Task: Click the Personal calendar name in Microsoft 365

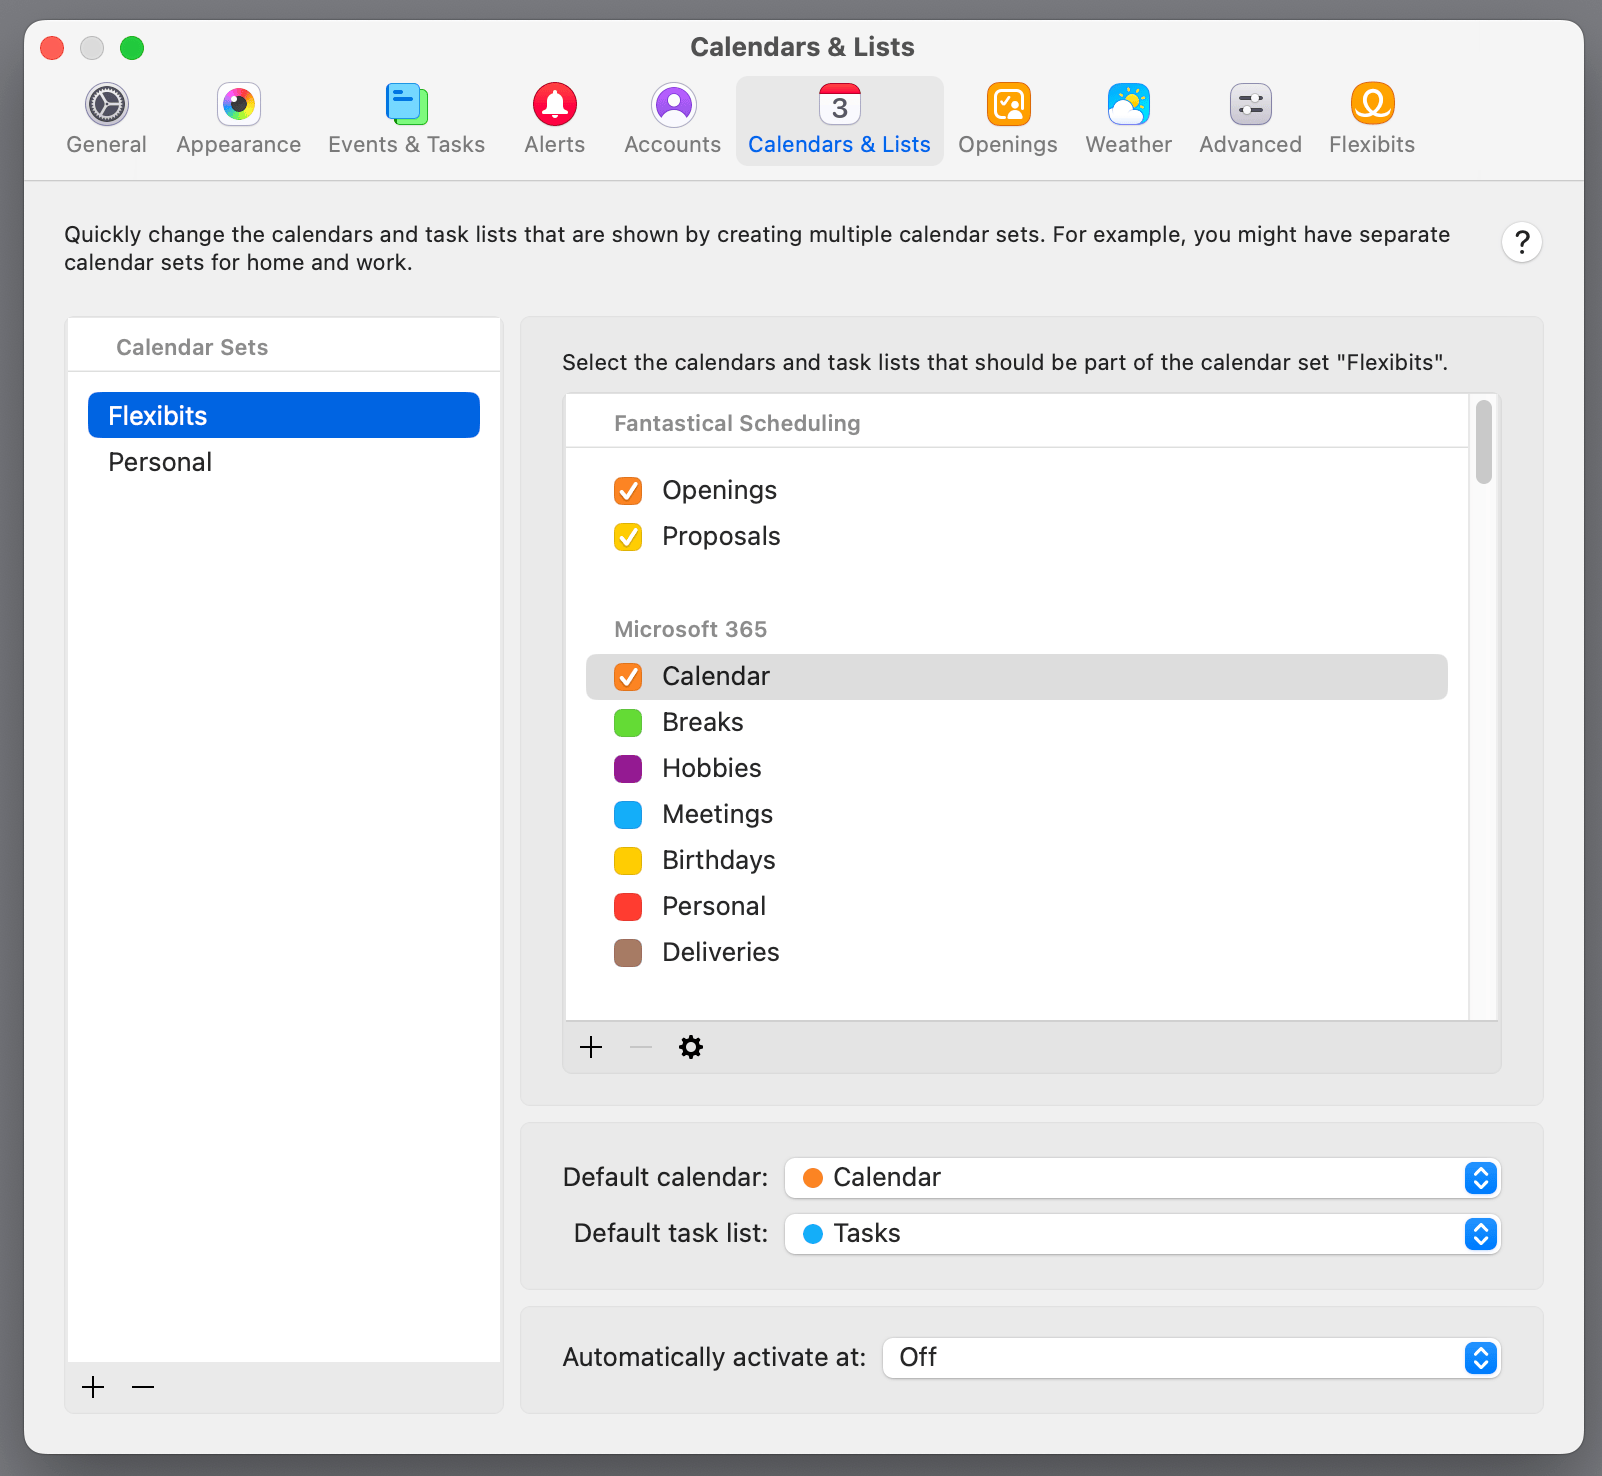Action: pos(714,906)
